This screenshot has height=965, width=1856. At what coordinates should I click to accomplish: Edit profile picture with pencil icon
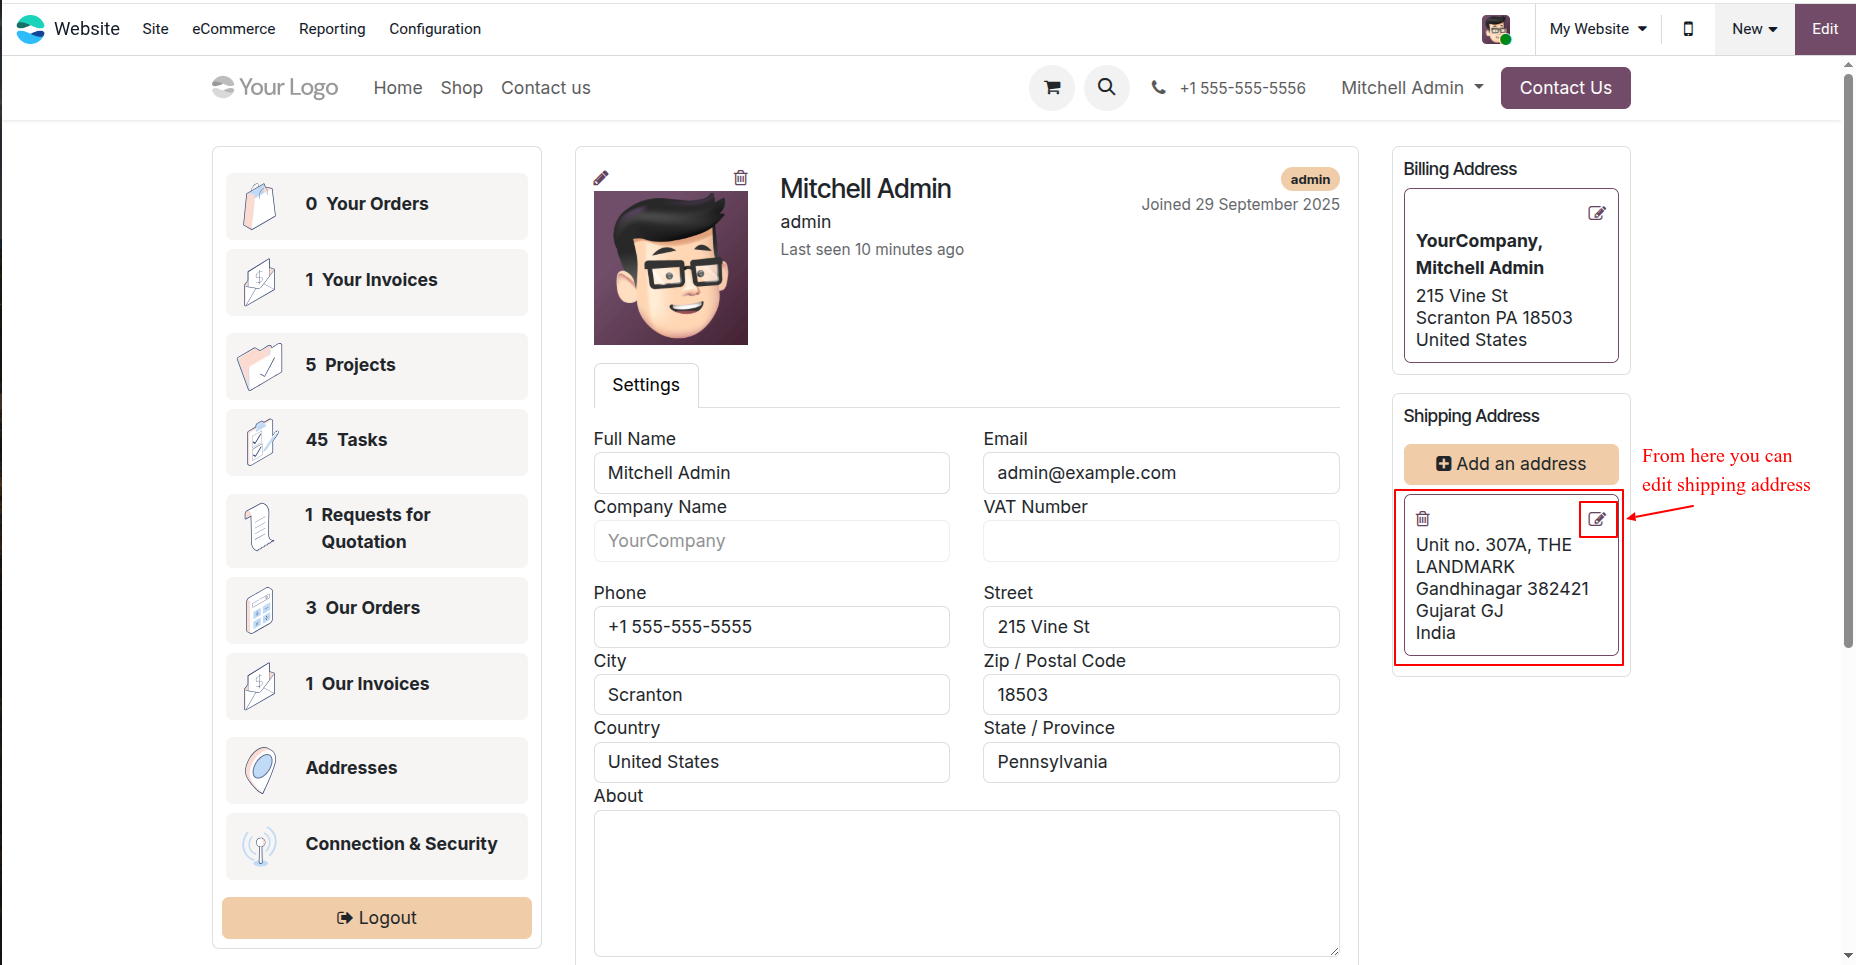[601, 178]
